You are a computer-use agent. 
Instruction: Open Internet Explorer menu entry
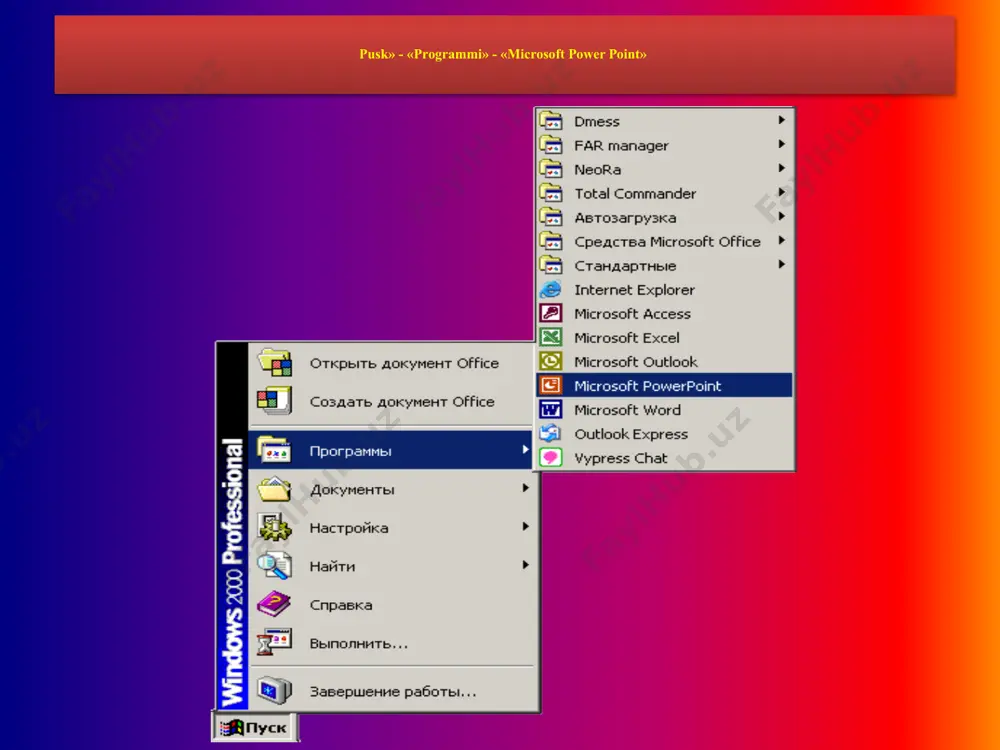tap(665, 290)
